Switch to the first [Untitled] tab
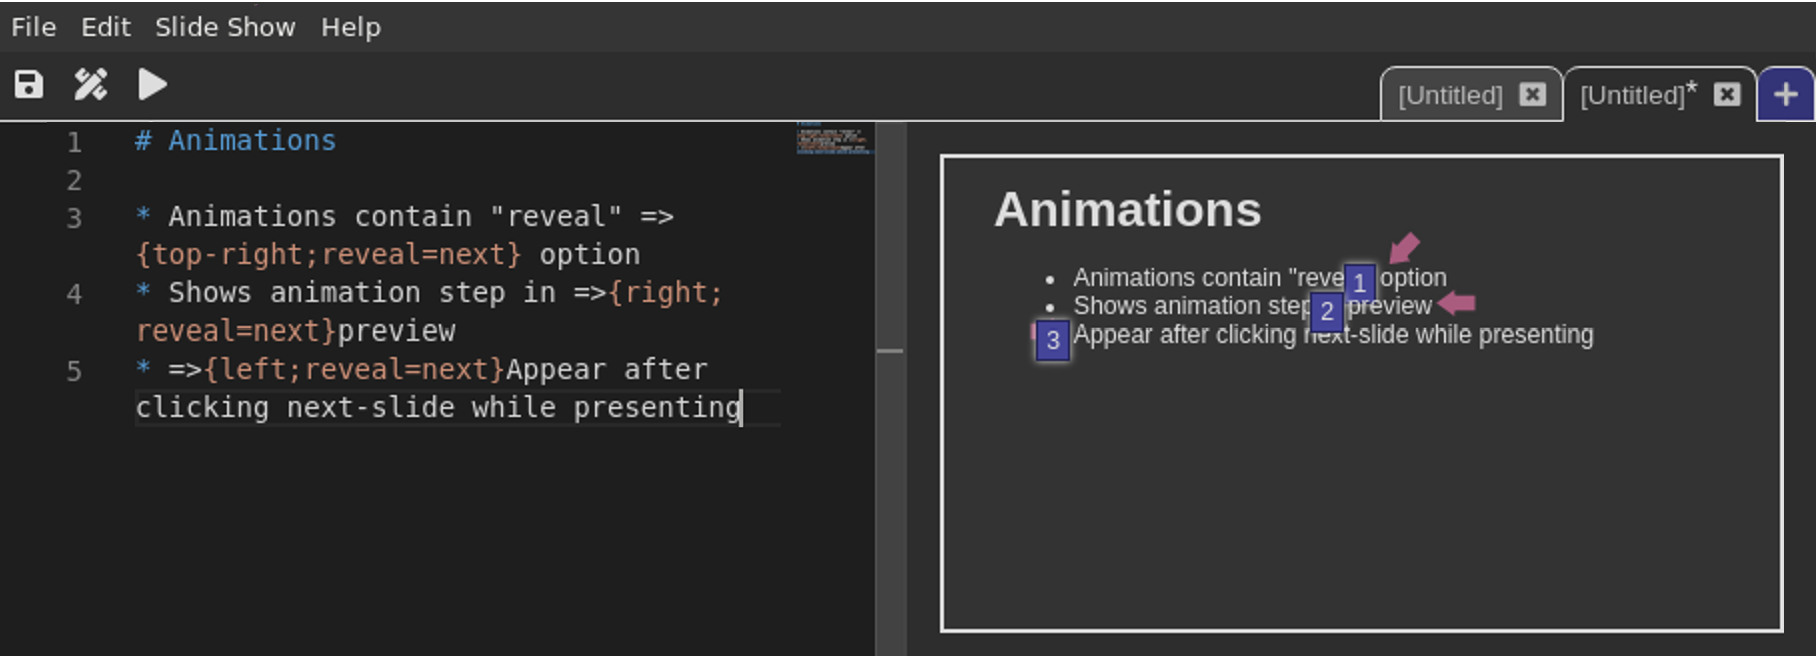The image size is (1816, 656). click(1450, 95)
